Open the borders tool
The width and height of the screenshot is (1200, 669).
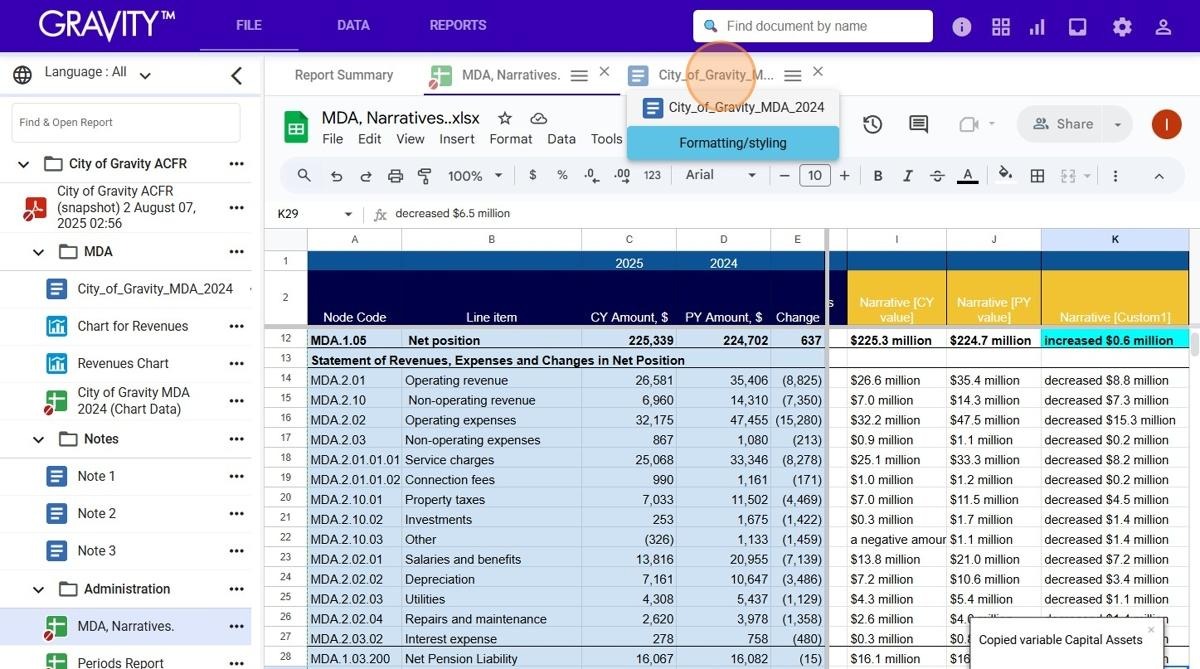1038,176
